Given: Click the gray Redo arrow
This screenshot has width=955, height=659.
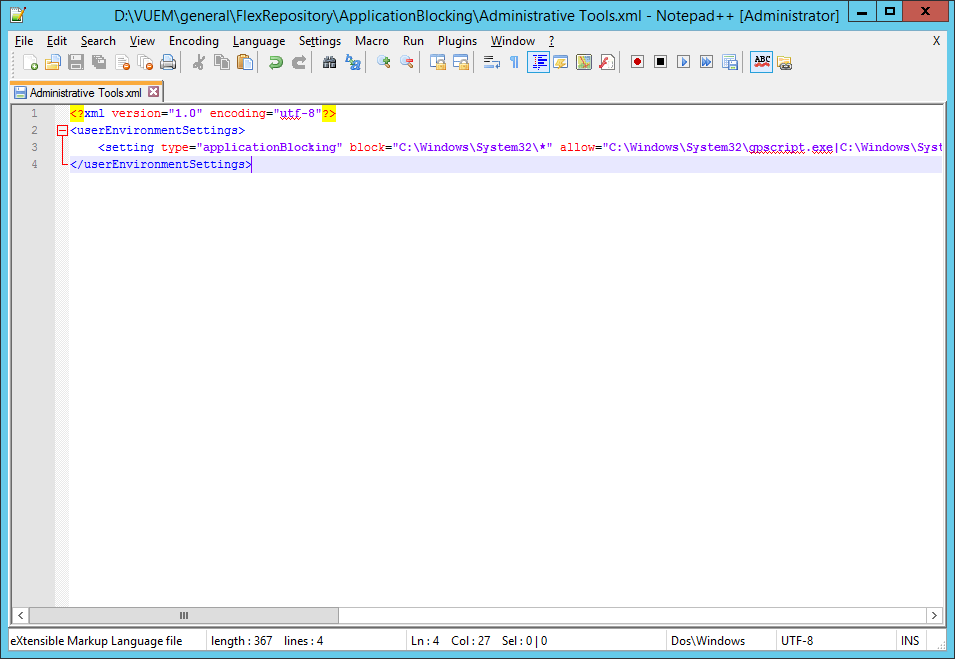Looking at the screenshot, I should click(298, 62).
